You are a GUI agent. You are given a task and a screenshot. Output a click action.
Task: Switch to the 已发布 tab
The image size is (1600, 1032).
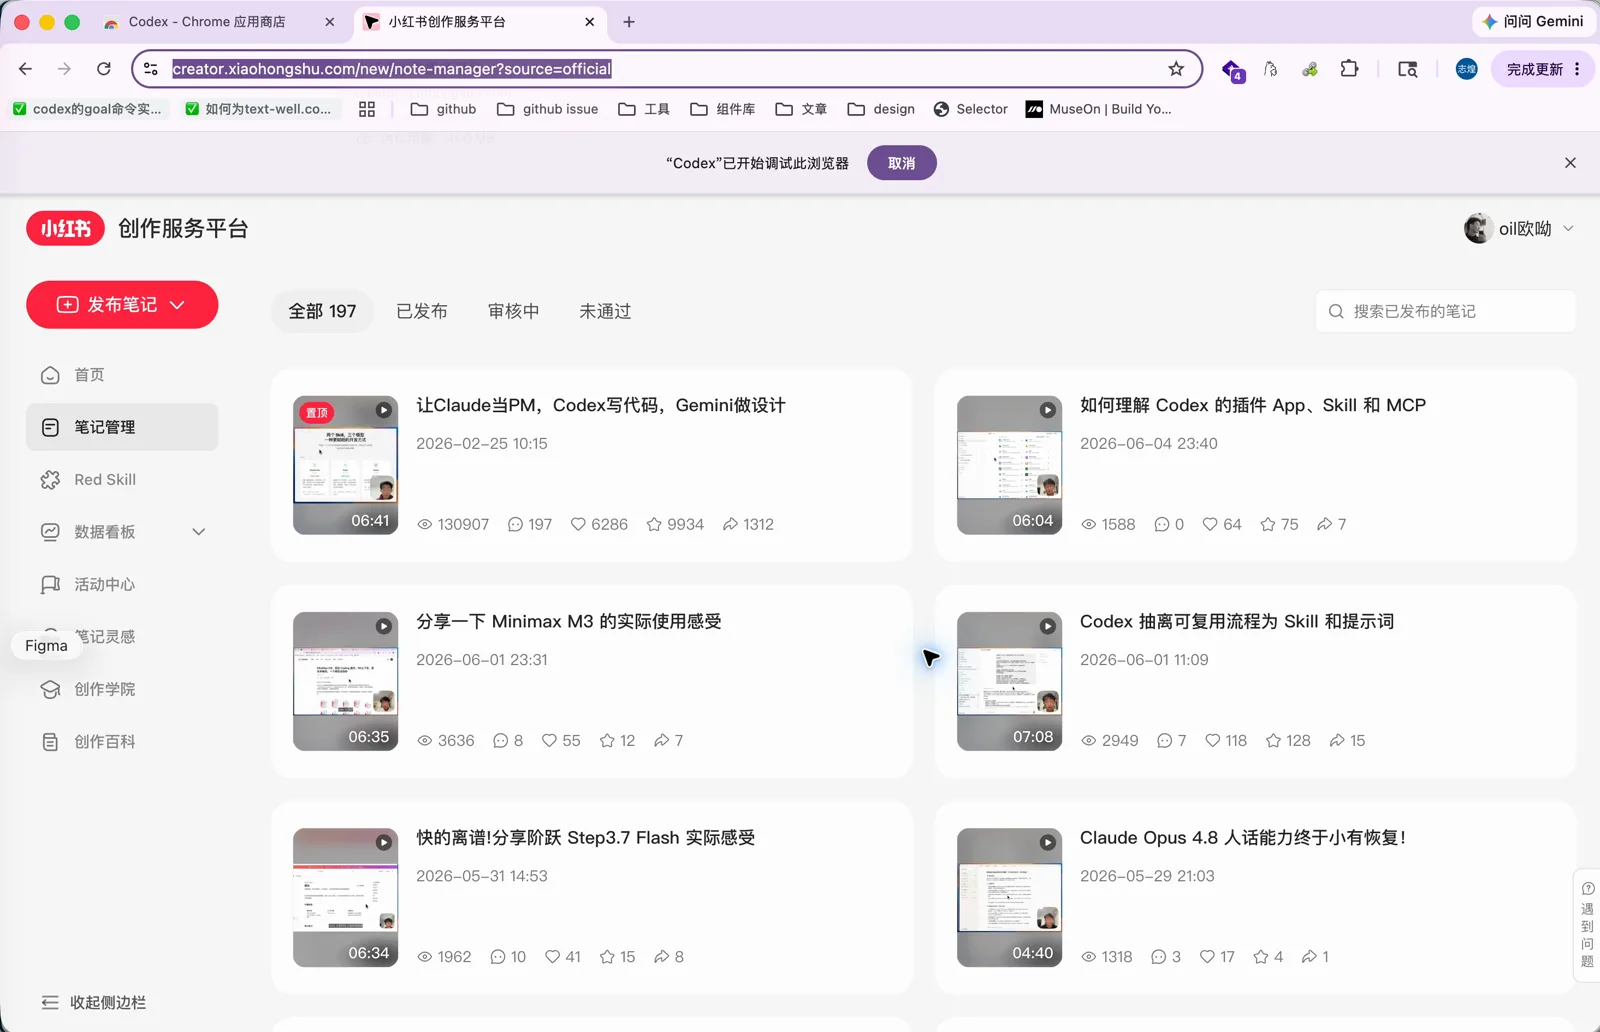tap(422, 311)
